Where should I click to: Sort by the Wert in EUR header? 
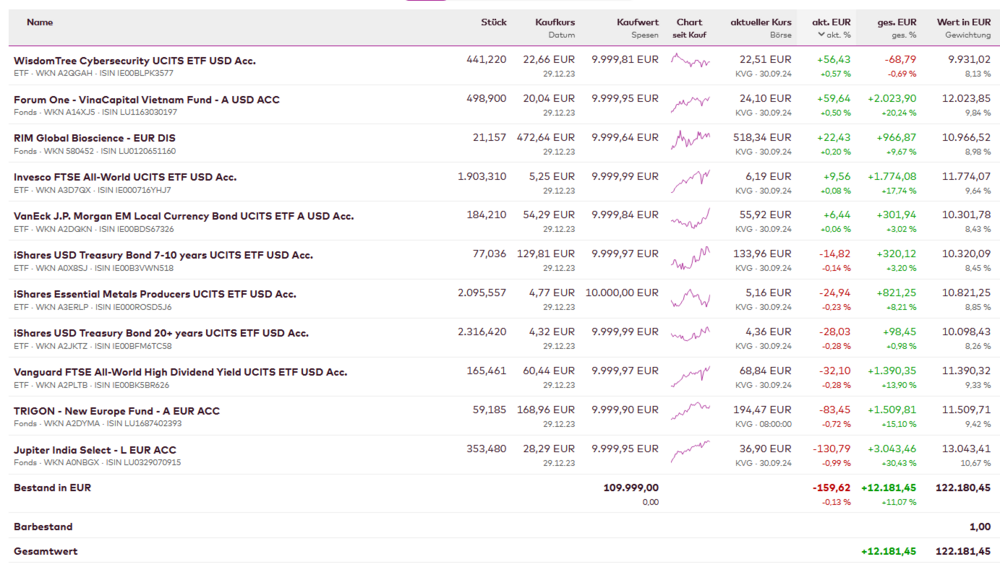point(963,22)
